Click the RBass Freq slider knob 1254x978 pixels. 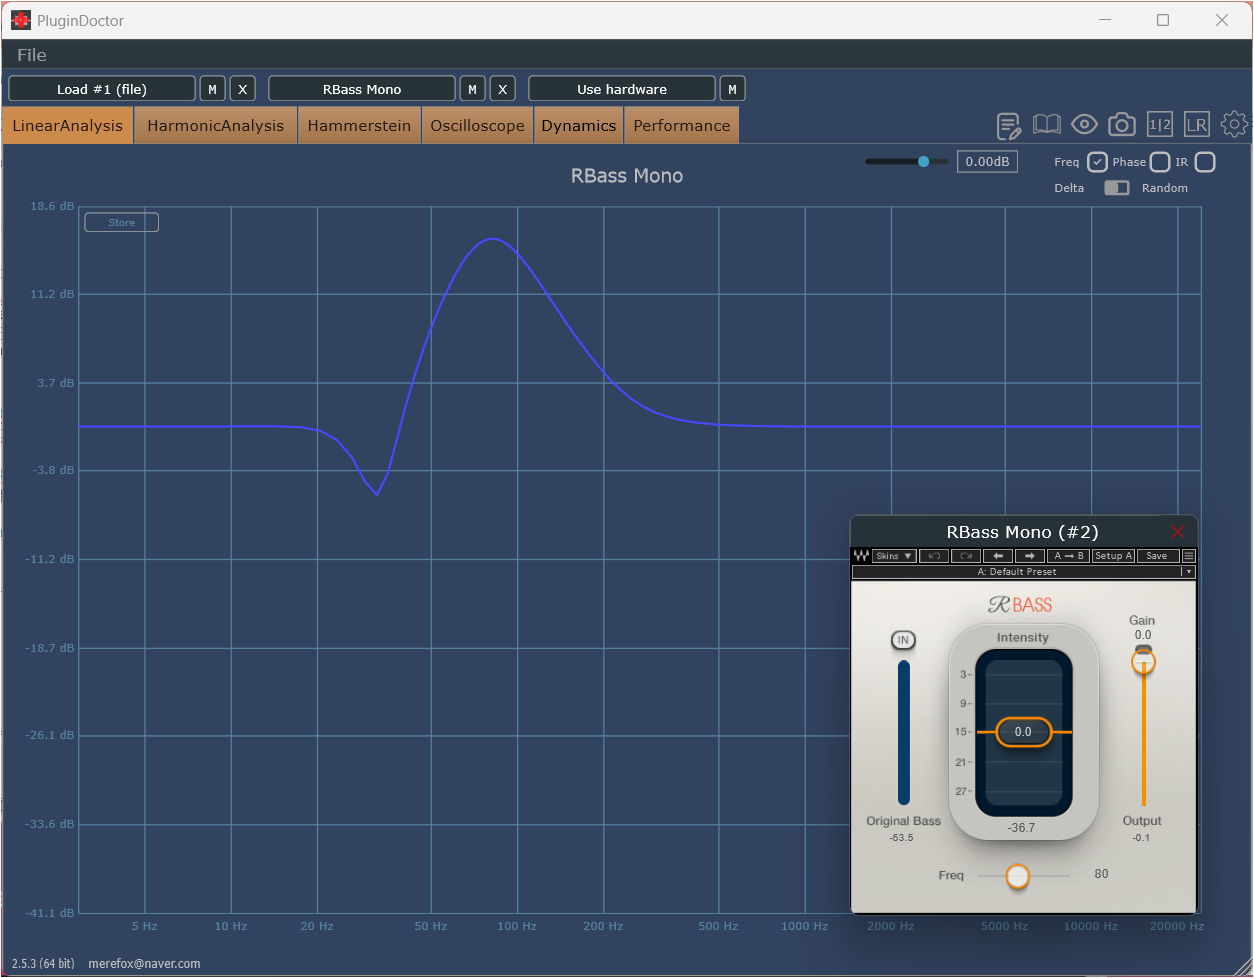[1017, 876]
